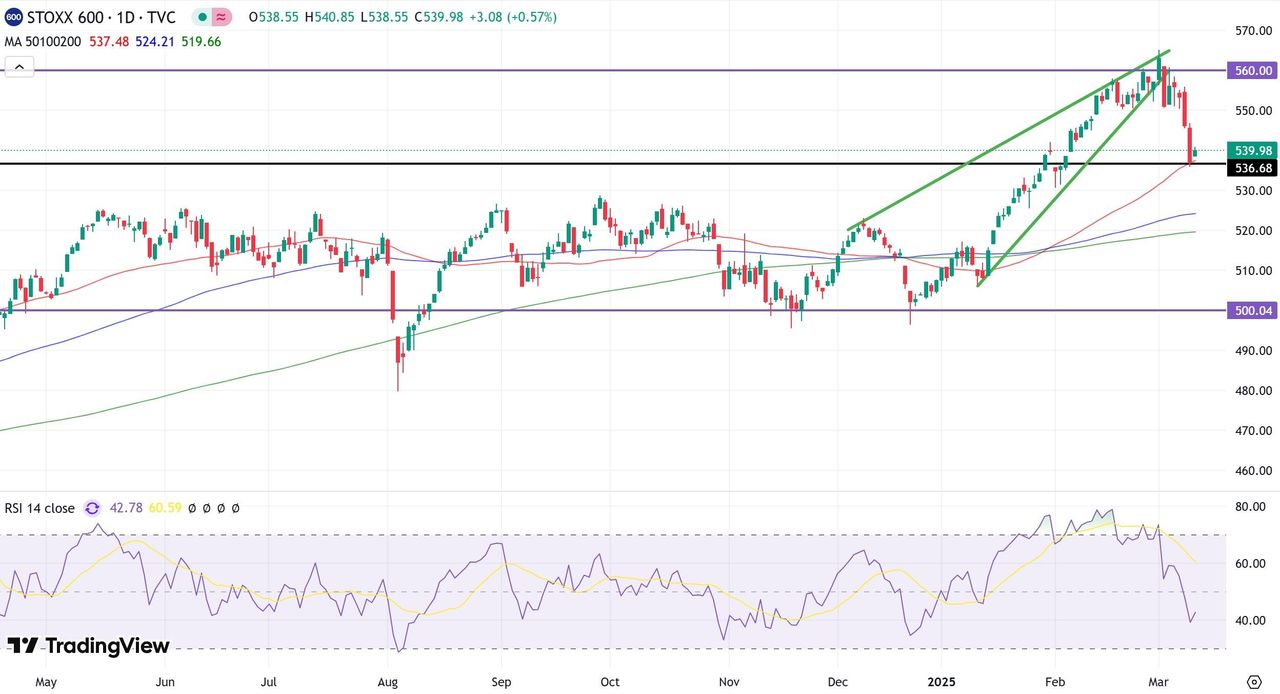Click the red 537.48 MA value

point(109,42)
